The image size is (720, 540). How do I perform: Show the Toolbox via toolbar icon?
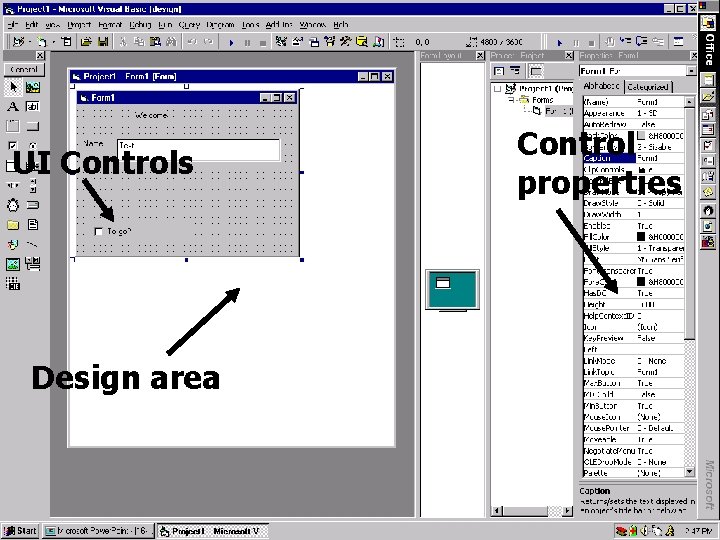(x=345, y=42)
